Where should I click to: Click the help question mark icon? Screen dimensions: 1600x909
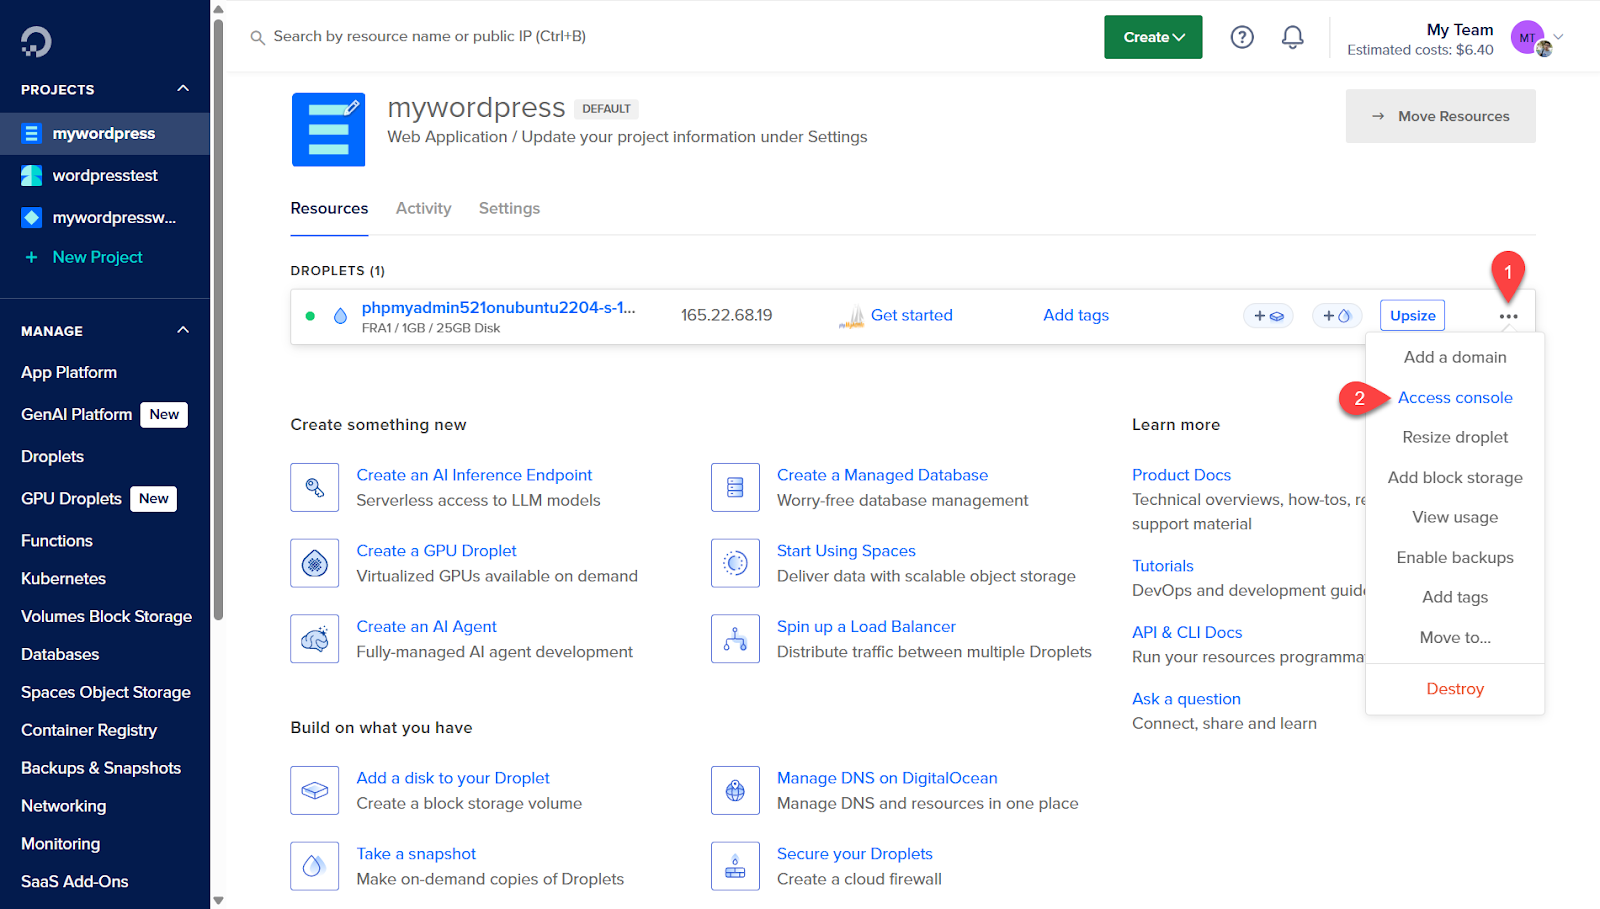1241,37
